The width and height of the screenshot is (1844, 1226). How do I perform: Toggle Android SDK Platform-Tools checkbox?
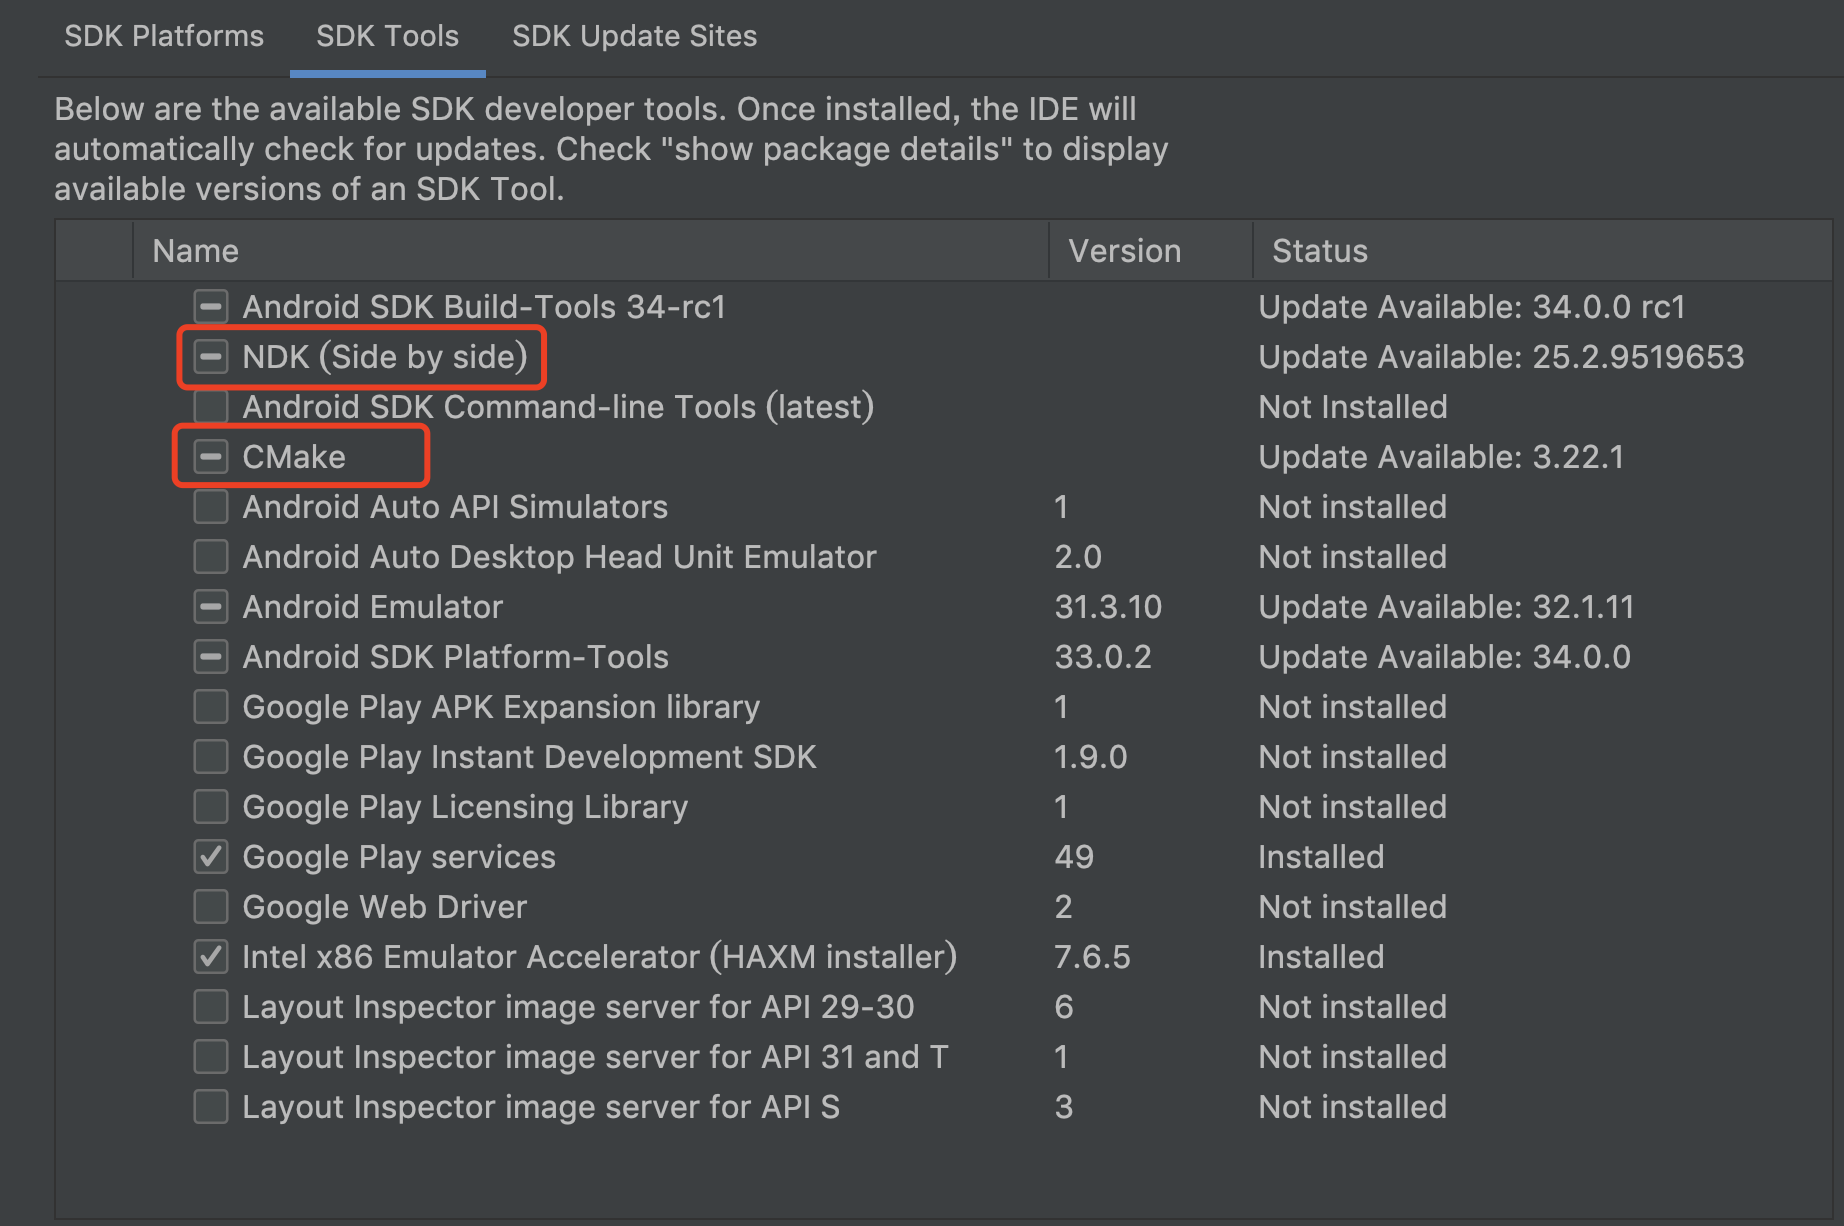click(x=211, y=657)
